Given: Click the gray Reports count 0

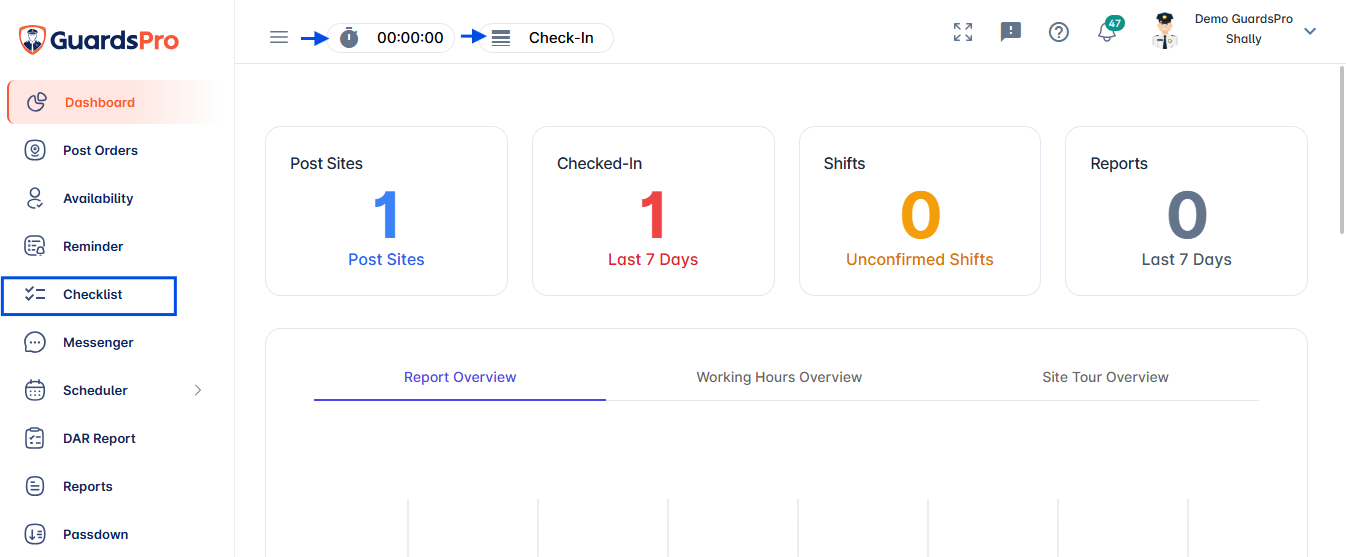Looking at the screenshot, I should pos(1187,214).
